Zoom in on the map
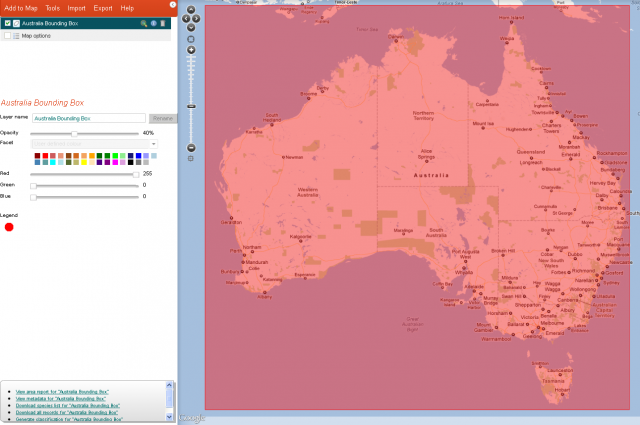Image resolution: width=640 pixels, height=425 pixels. (191, 49)
